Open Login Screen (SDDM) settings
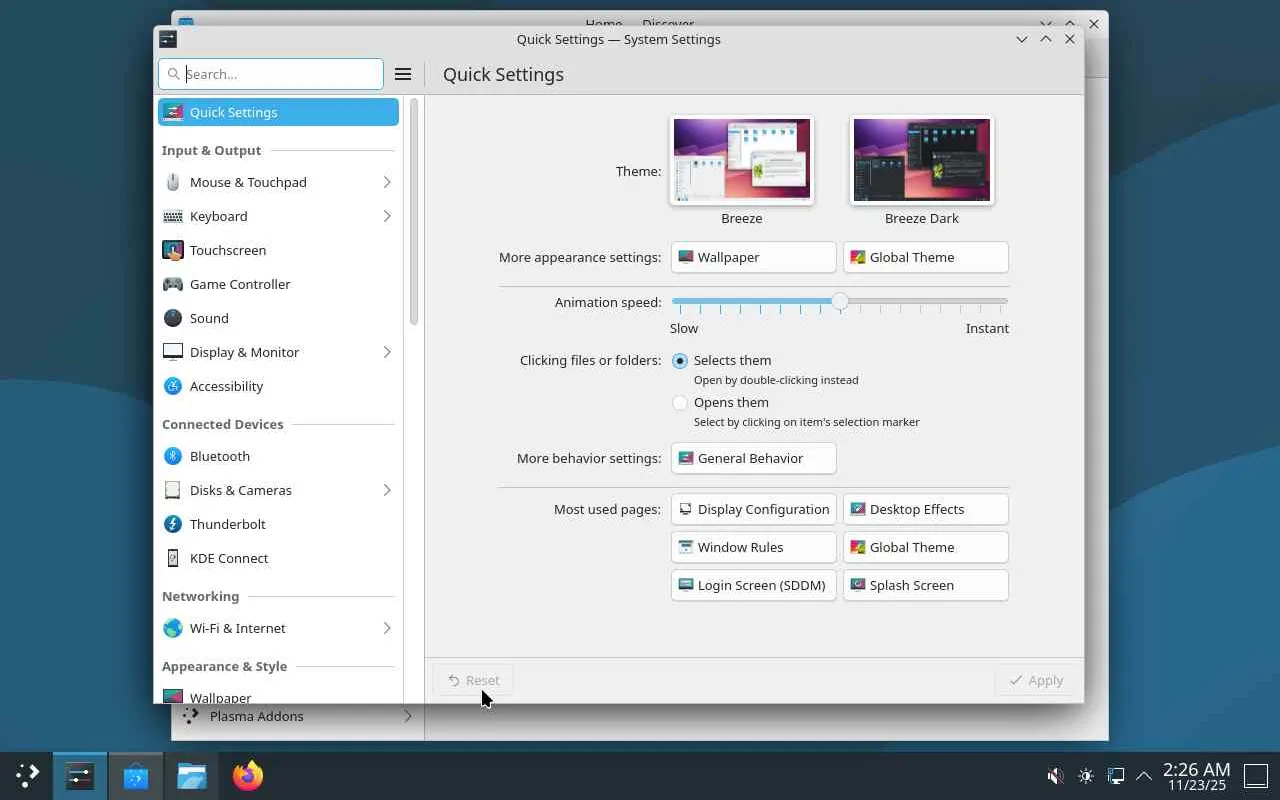 [753, 585]
